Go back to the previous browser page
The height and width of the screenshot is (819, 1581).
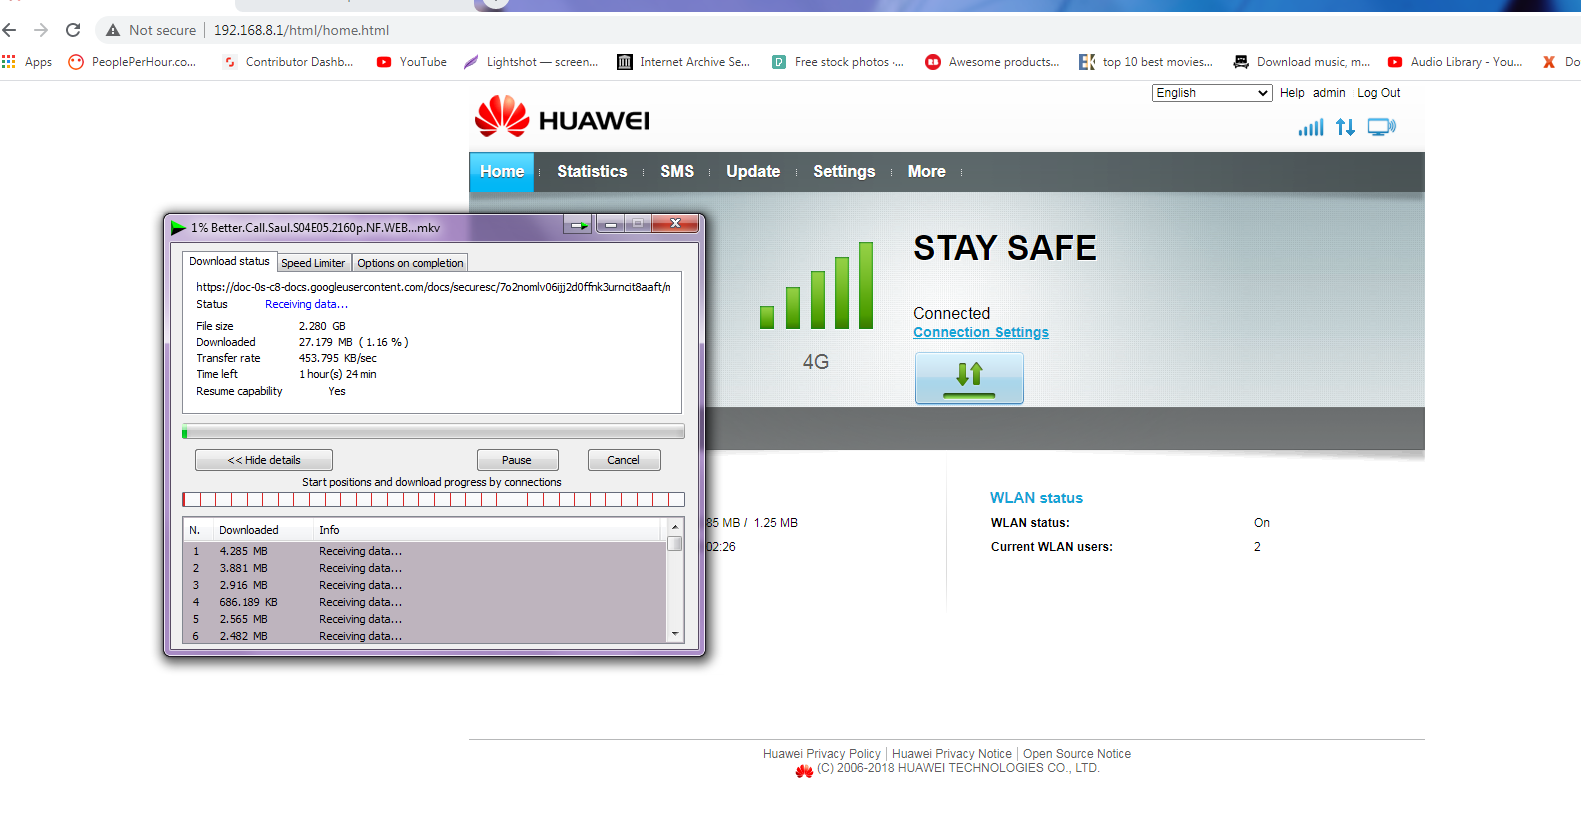tap(10, 30)
